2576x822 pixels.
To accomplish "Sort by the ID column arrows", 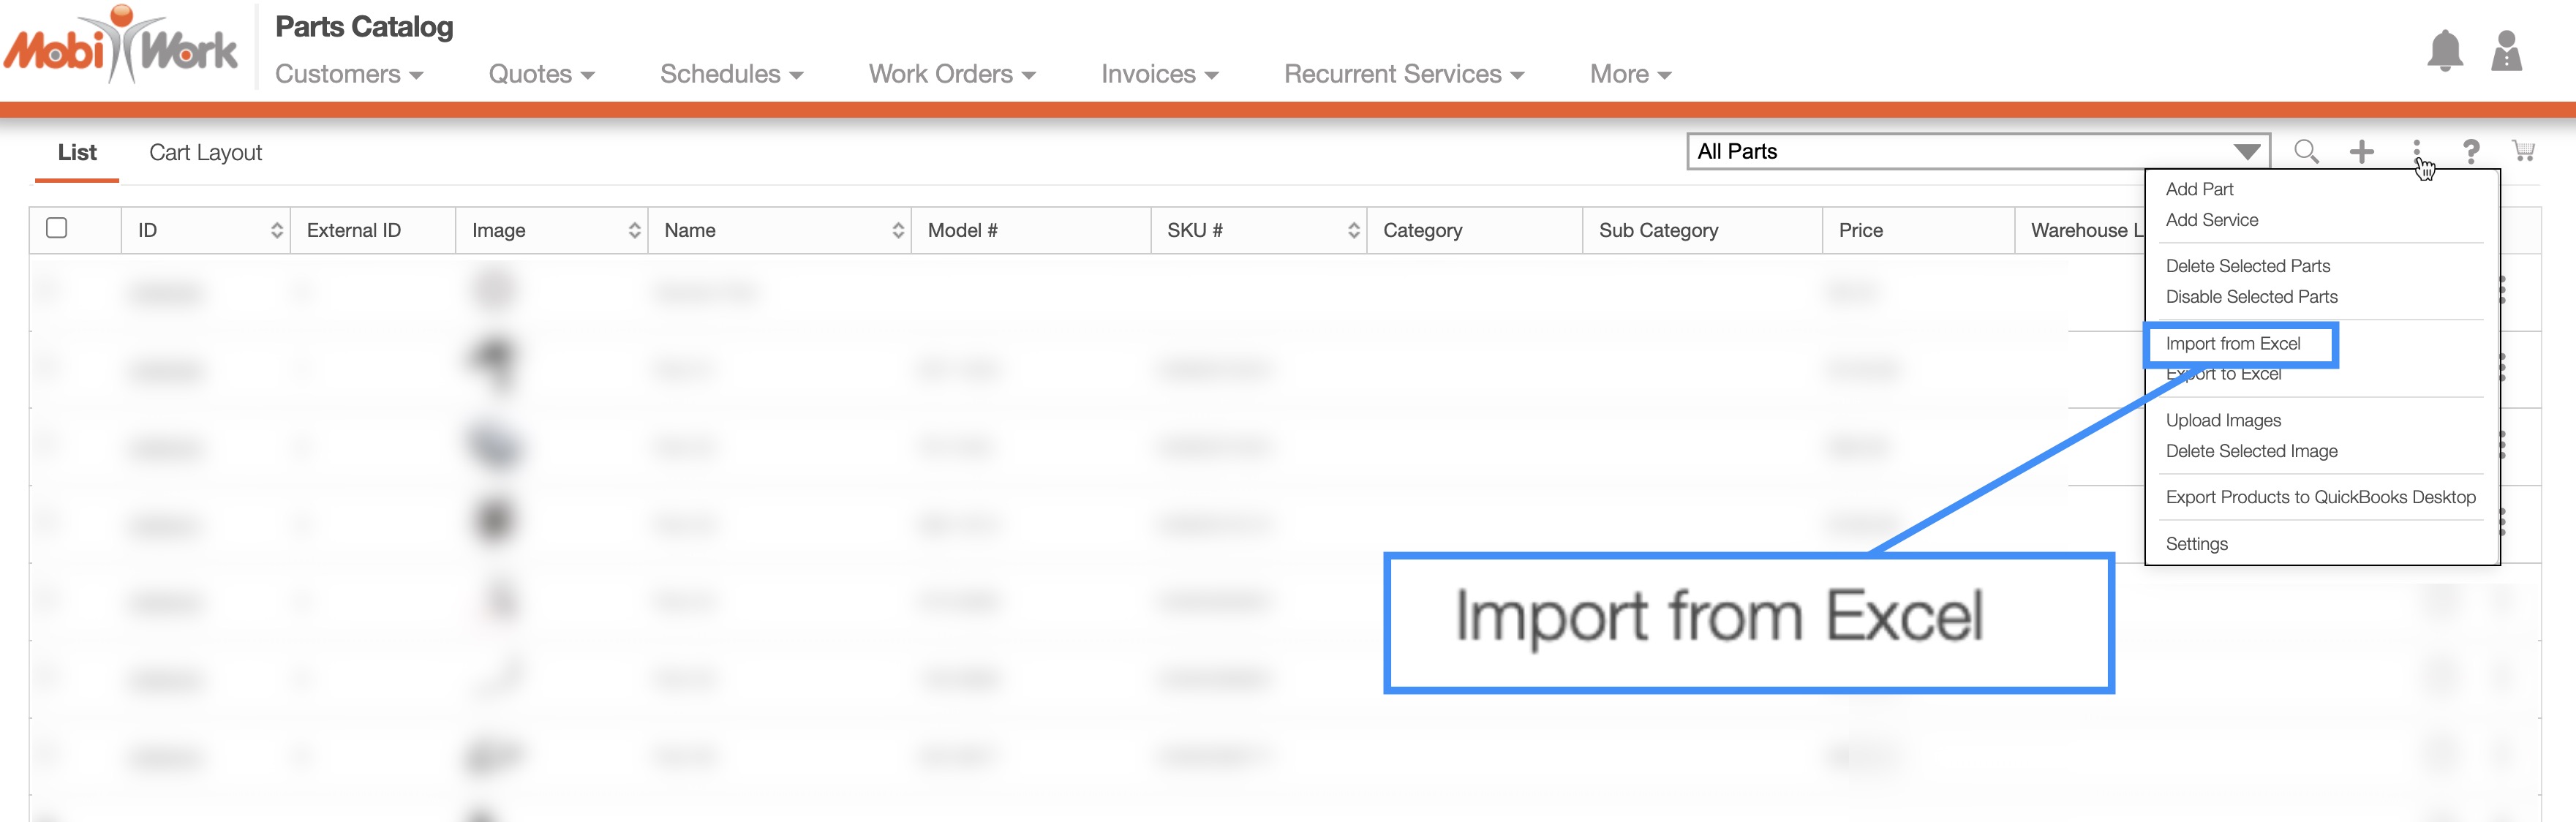I will (x=277, y=231).
